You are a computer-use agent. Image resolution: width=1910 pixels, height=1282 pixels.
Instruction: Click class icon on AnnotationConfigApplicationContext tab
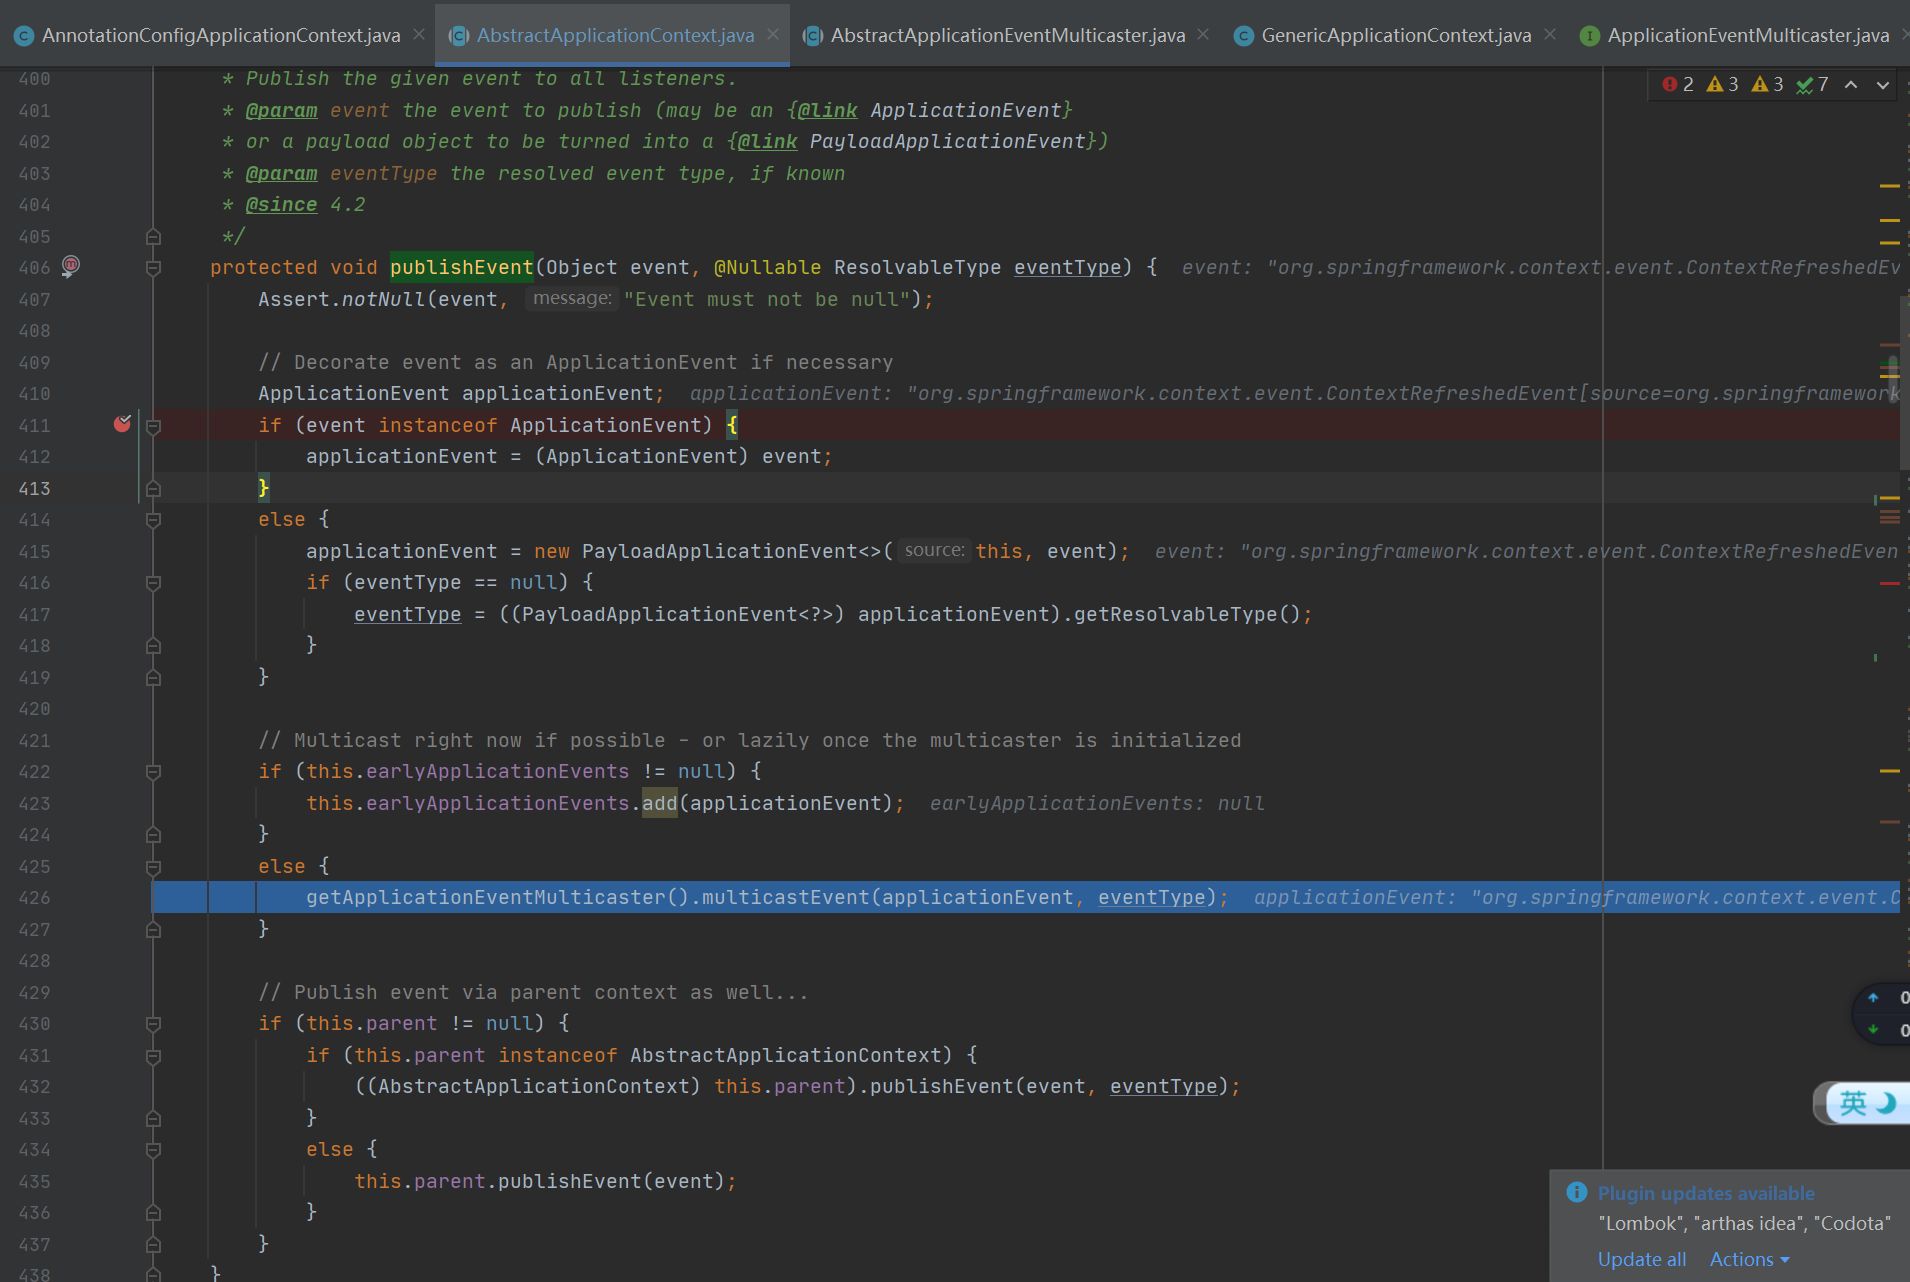point(24,36)
